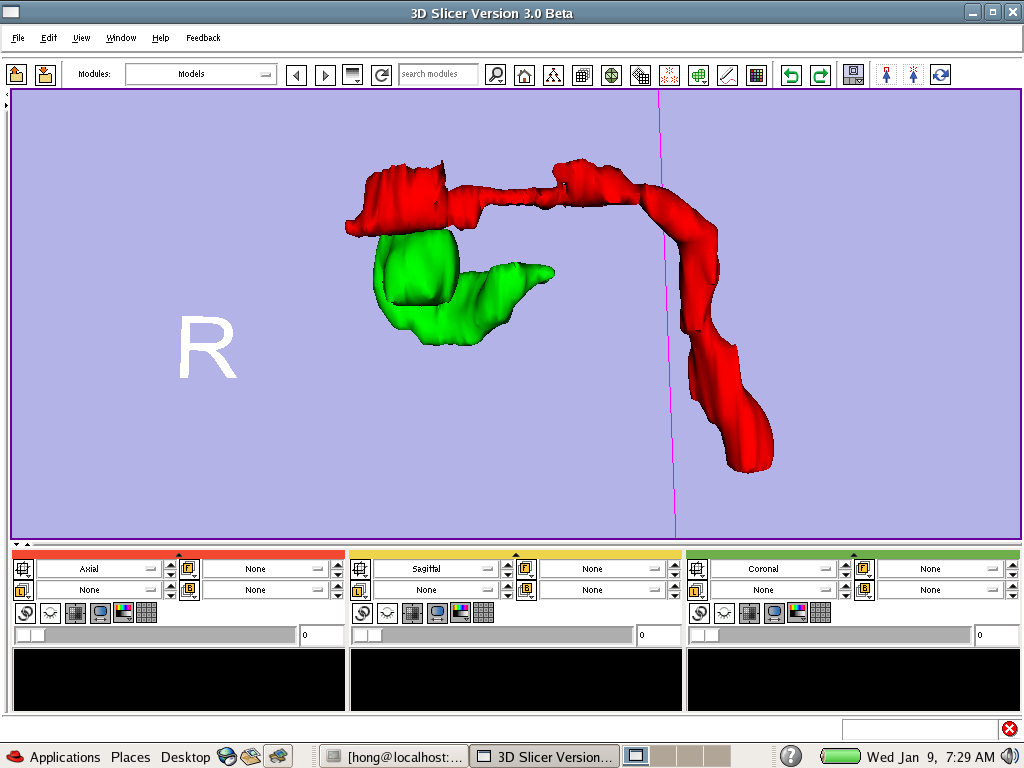Click the redo arrow icon
This screenshot has width=1024, height=768.
click(x=820, y=75)
